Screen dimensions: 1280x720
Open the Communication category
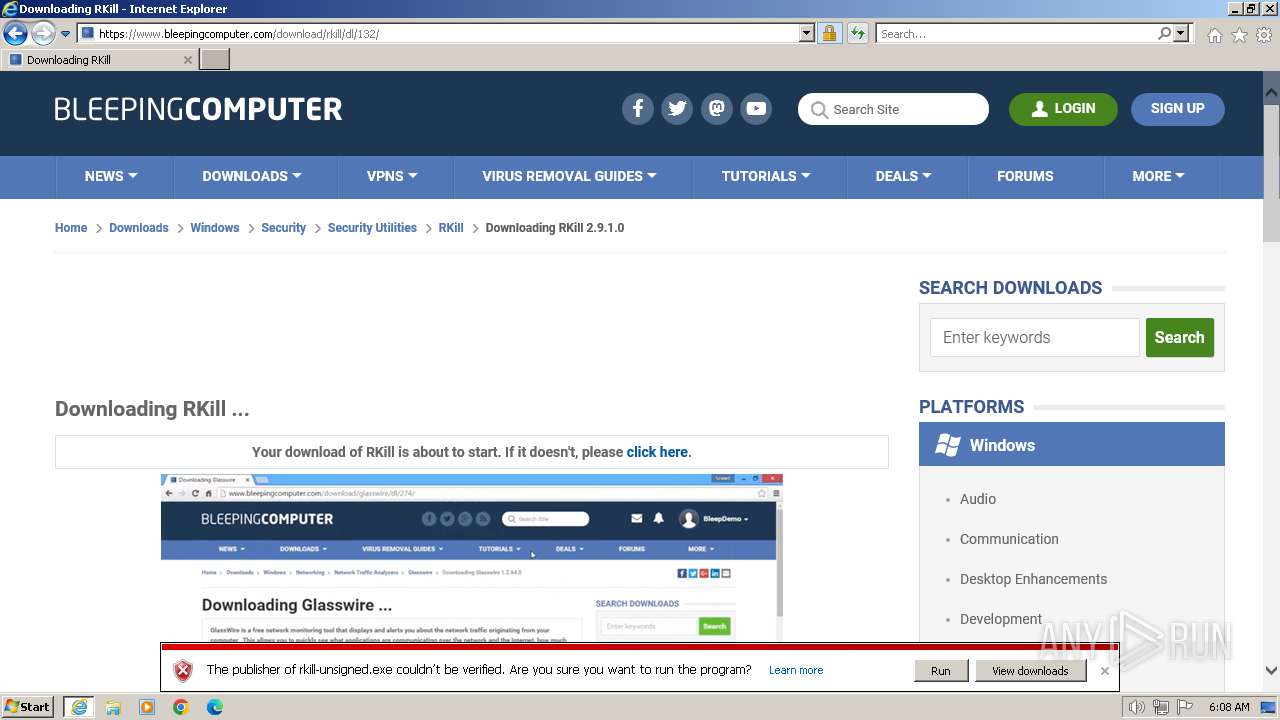coord(1009,539)
